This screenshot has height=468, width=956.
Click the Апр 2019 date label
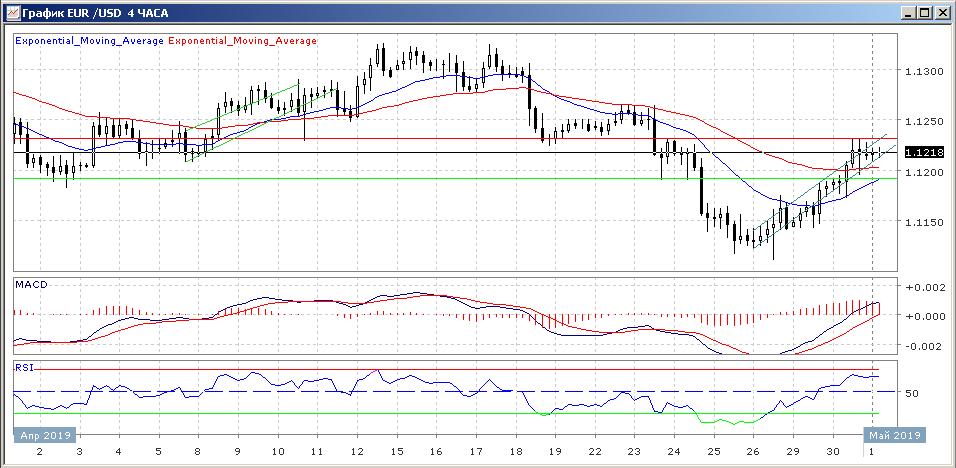pyautogui.click(x=44, y=436)
